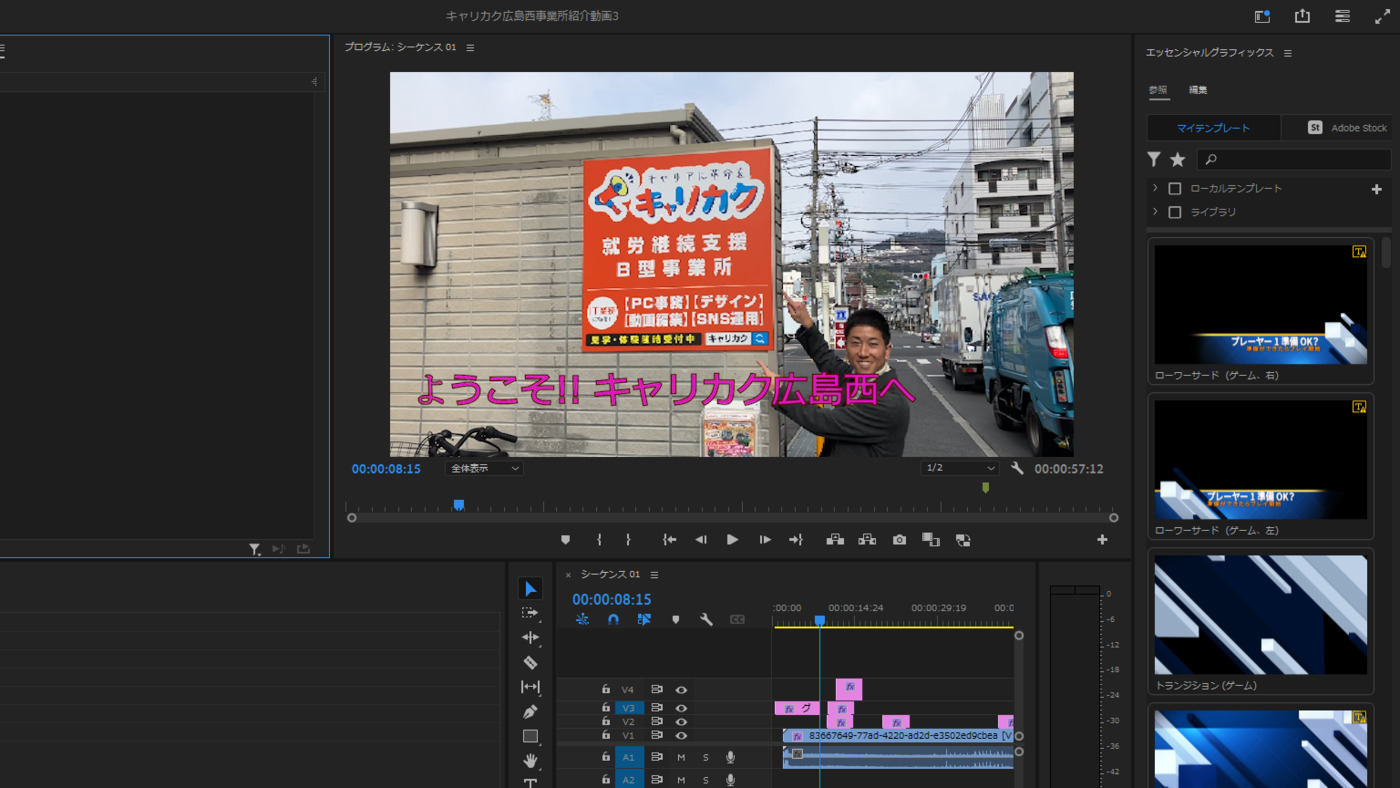Viewport: 1400px width, 788px height.
Task: Target video track V3 label
Action: [629, 708]
